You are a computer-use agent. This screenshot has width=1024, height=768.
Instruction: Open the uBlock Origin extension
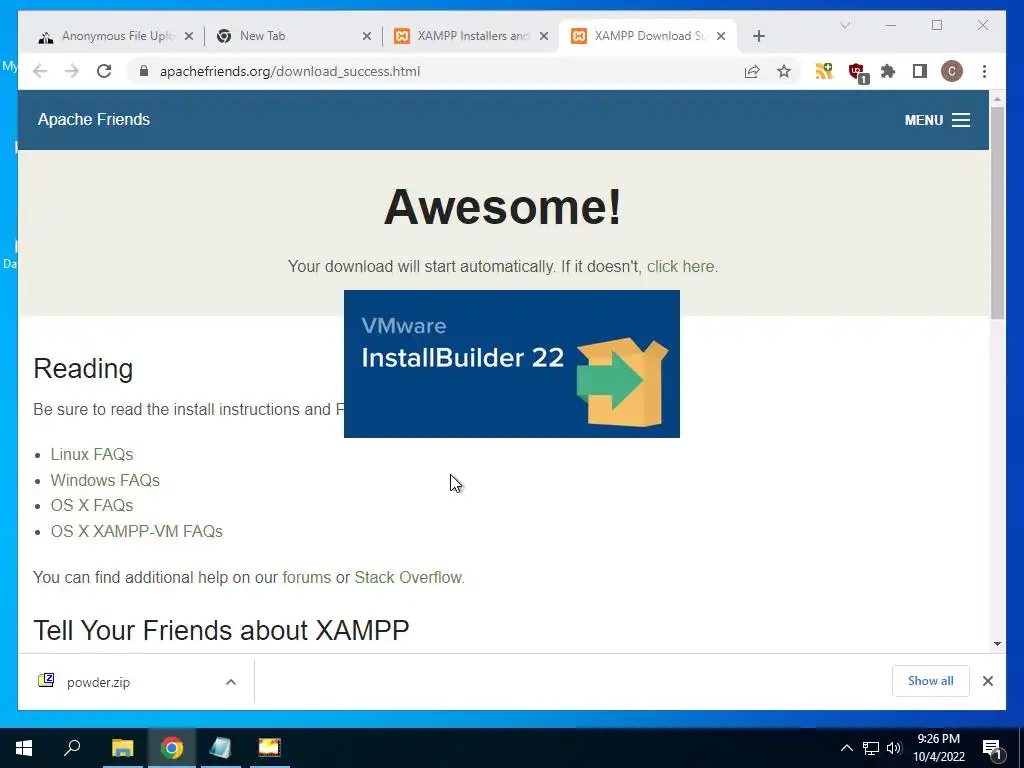857,72
